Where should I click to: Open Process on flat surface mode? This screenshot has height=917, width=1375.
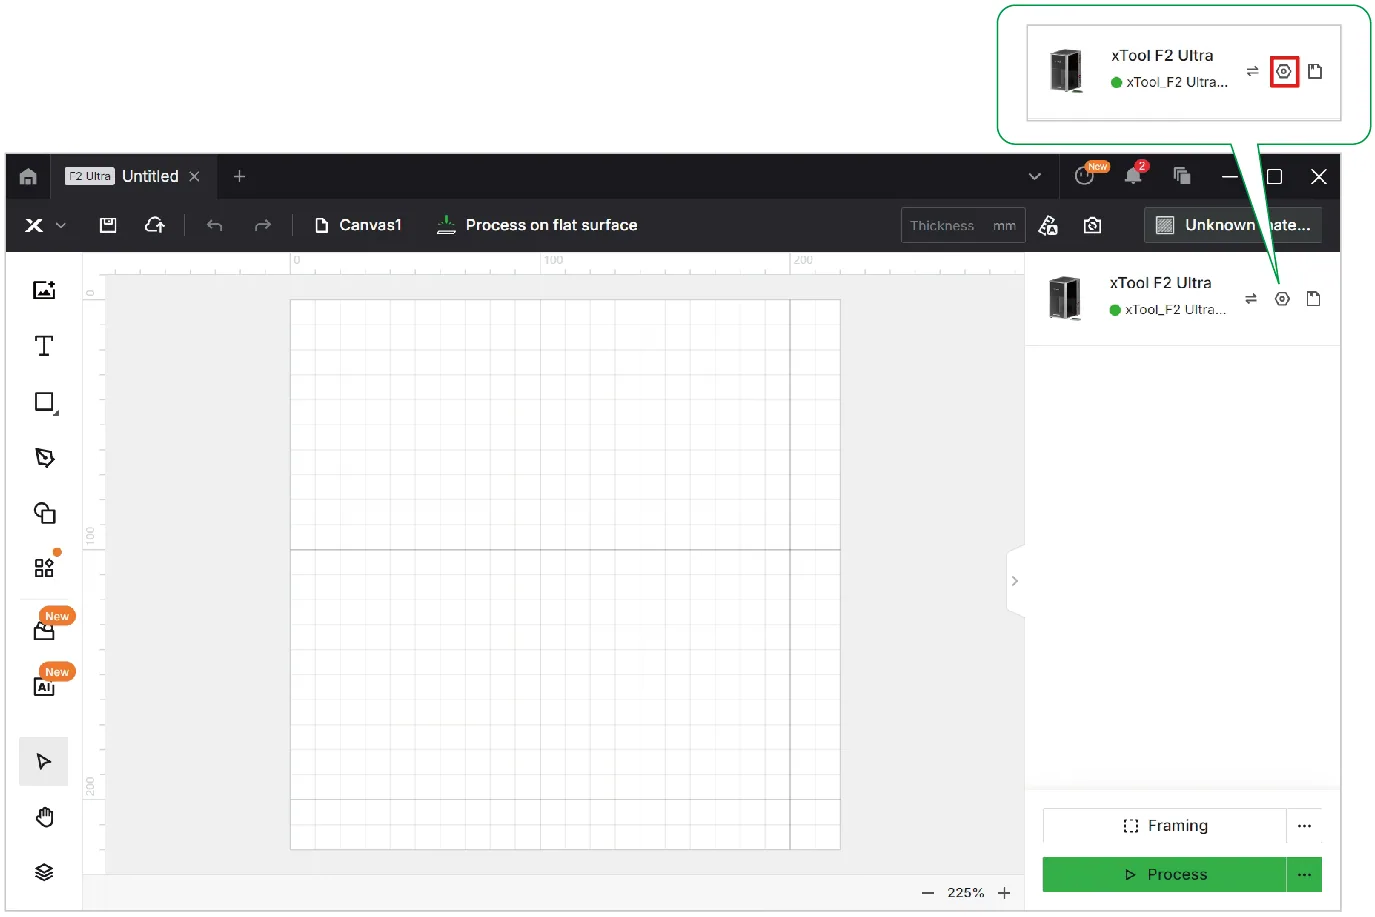pos(537,226)
